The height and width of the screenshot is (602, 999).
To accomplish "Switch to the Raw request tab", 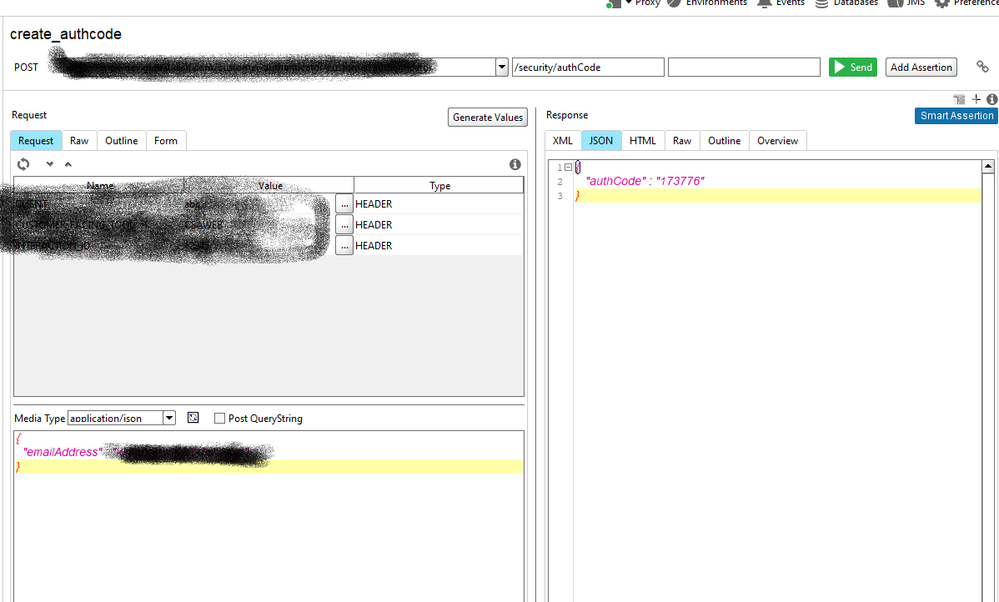I will 79,140.
